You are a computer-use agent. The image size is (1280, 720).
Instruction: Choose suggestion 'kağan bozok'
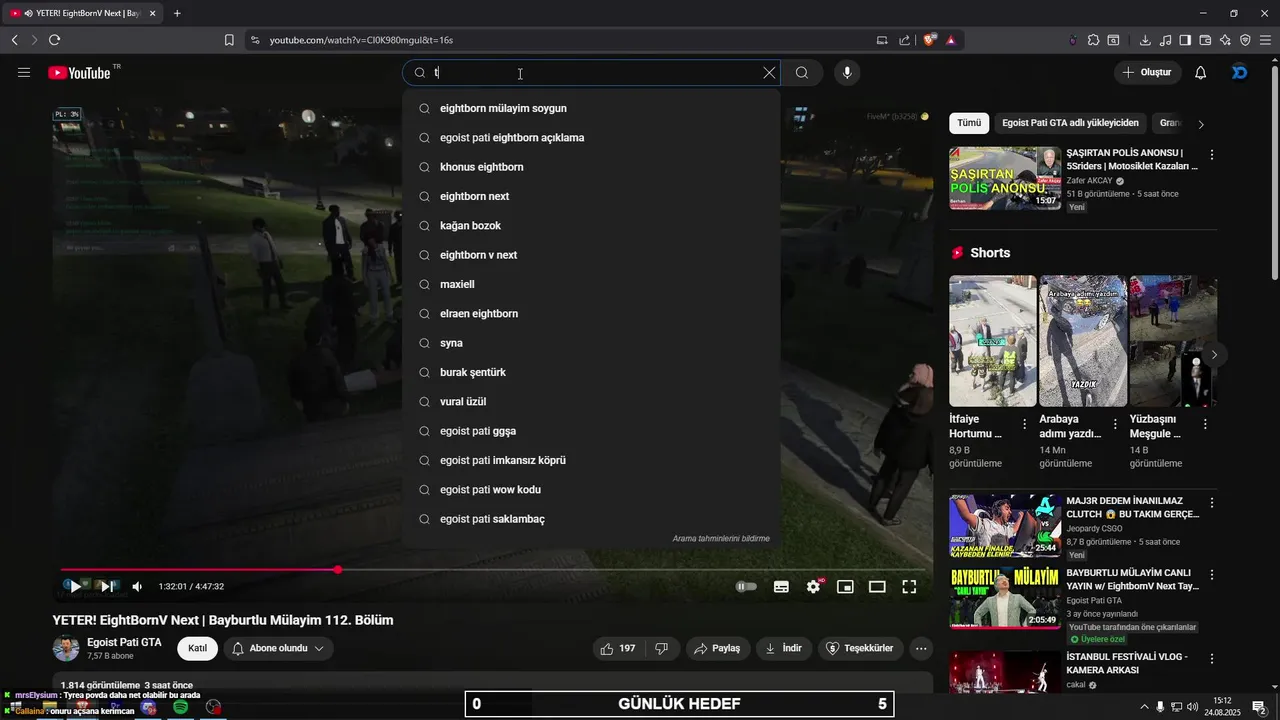591,226
